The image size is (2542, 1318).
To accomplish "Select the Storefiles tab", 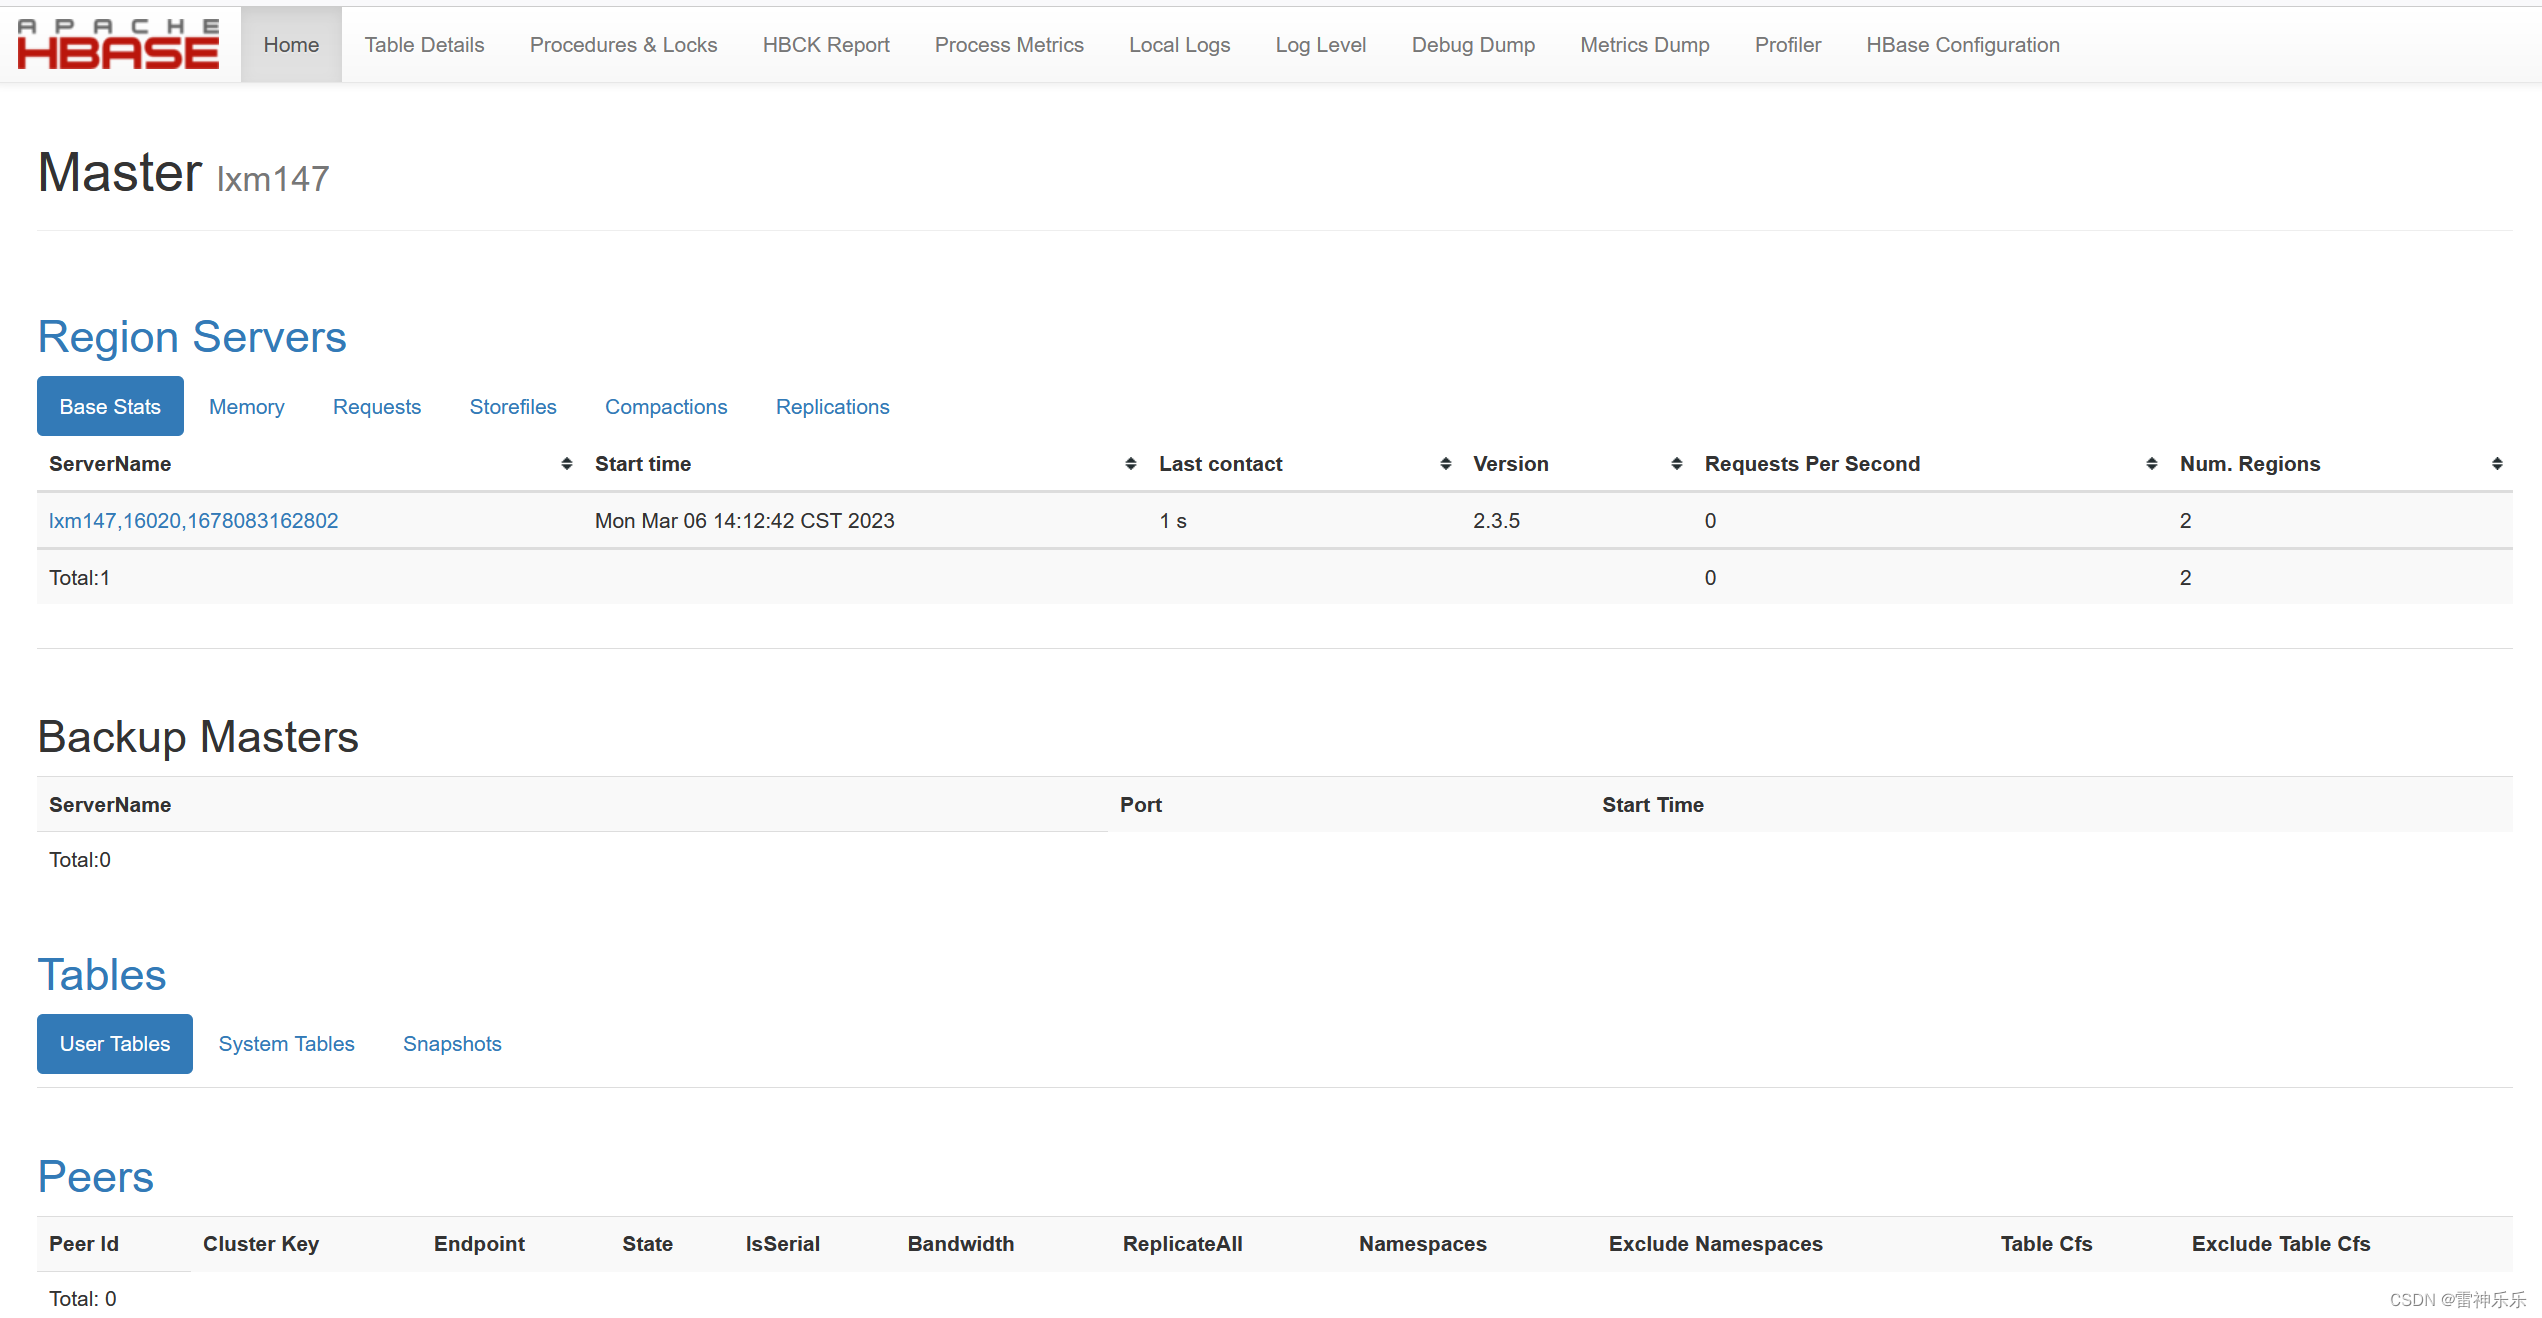I will (x=512, y=407).
